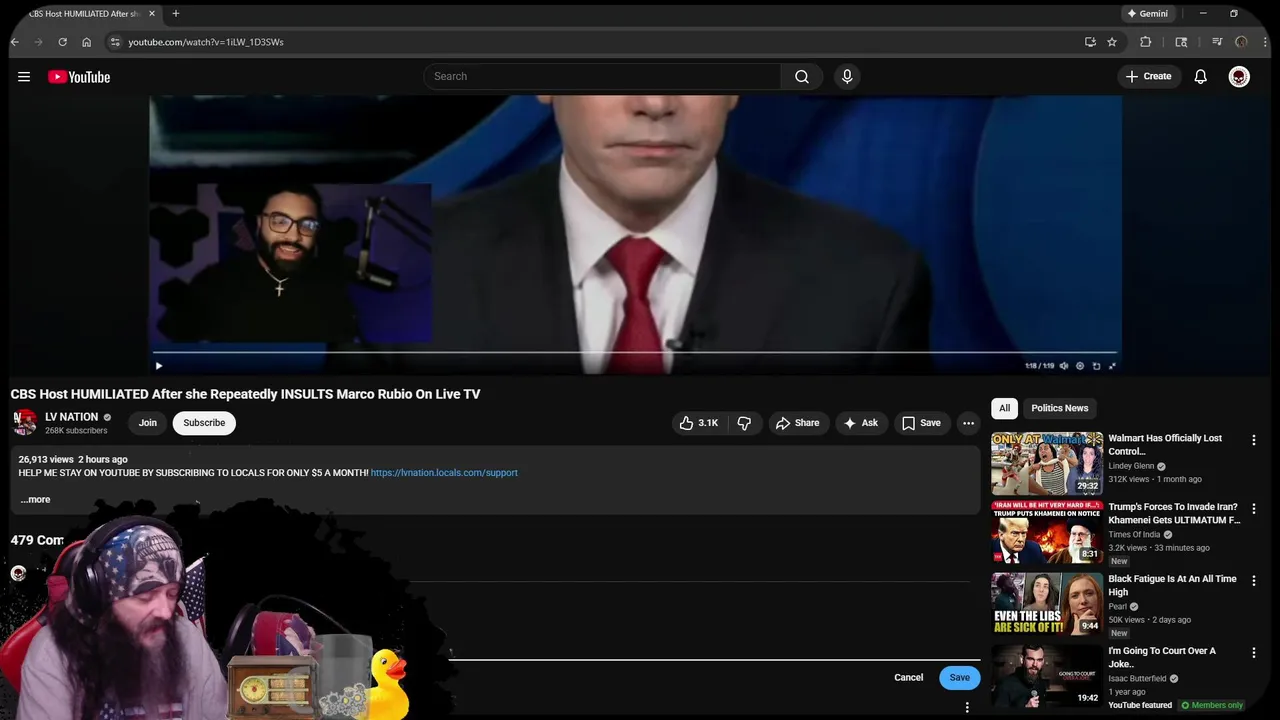Click the search magnifier button

coord(802,77)
